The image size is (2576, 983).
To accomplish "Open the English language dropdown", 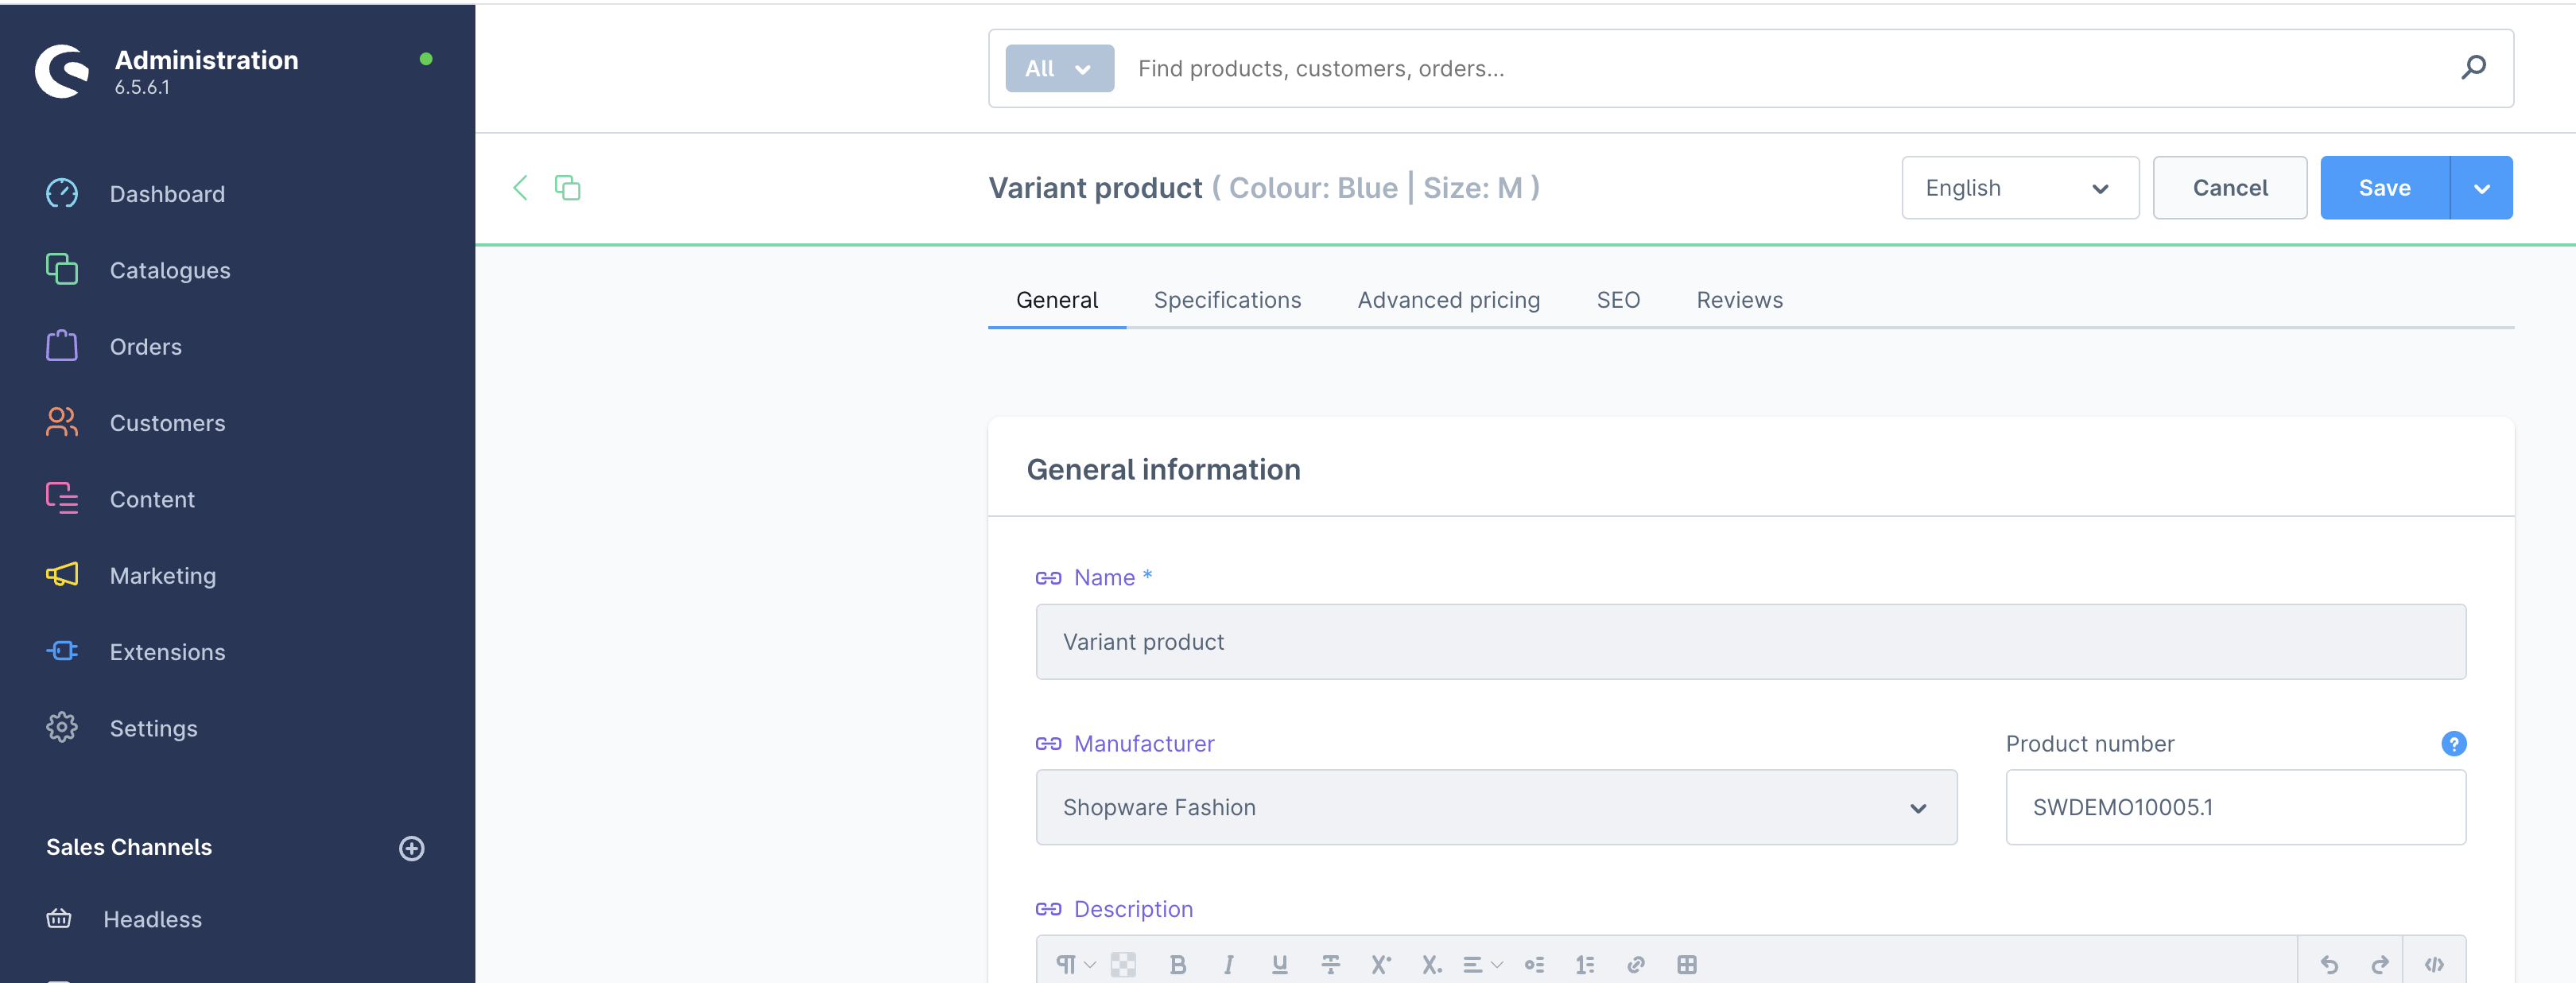I will tap(2019, 187).
